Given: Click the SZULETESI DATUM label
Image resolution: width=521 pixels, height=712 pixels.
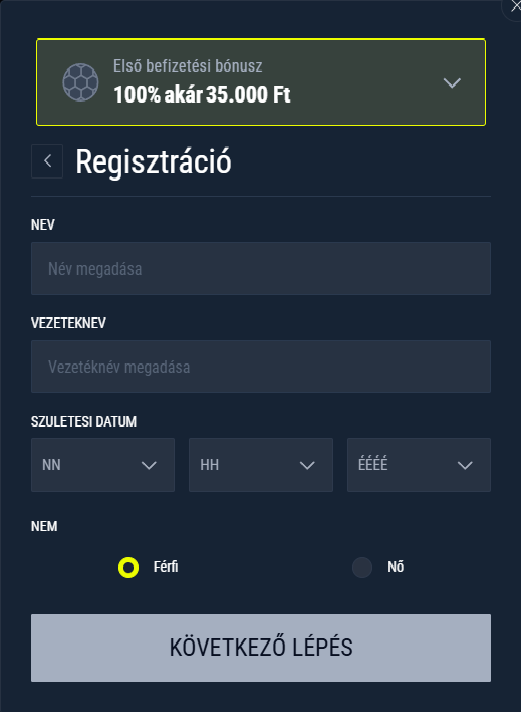Looking at the screenshot, I should [84, 422].
